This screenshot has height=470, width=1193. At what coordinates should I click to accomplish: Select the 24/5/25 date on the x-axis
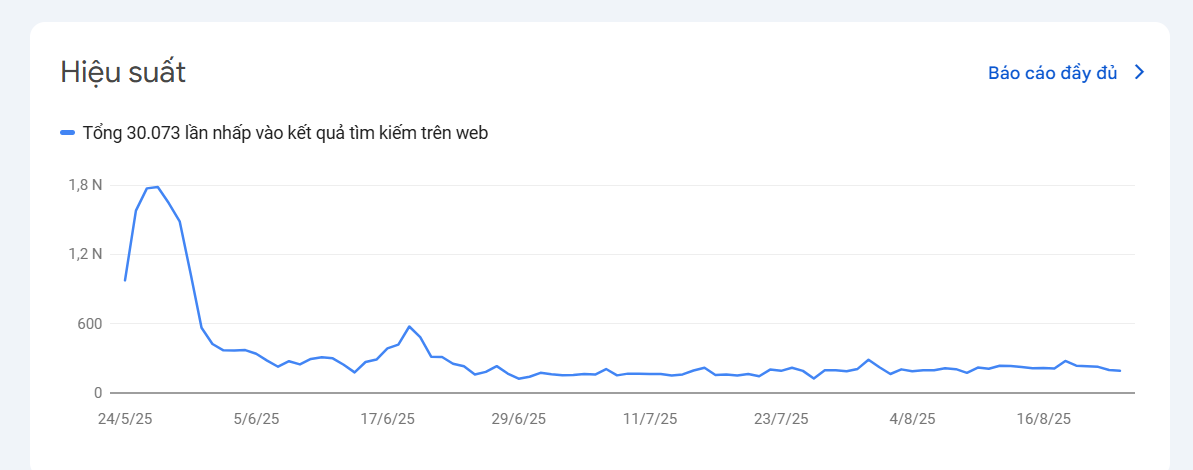125,418
